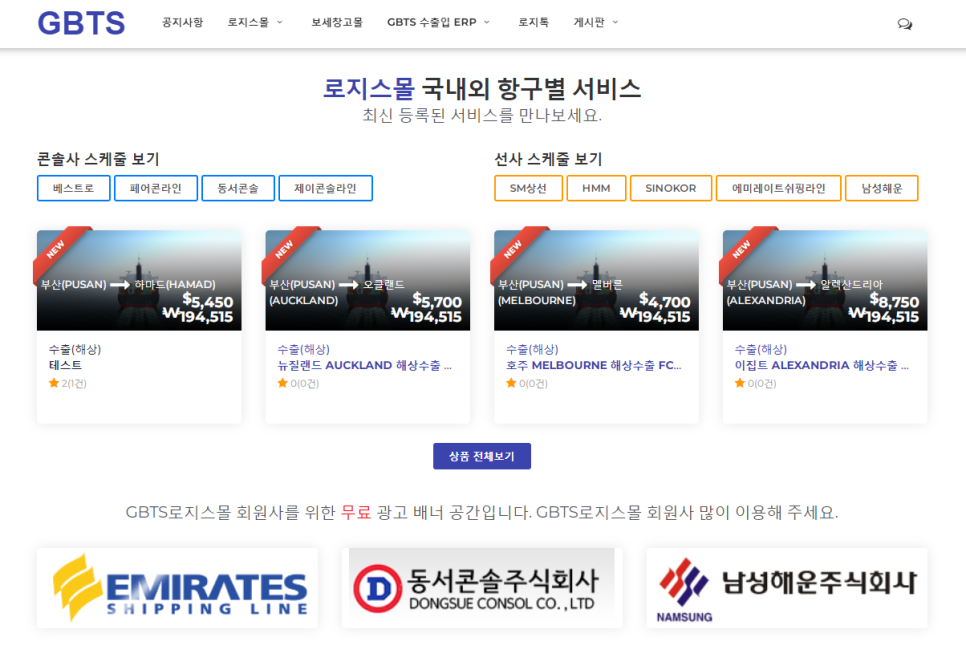
Task: Open 호주 MELBOURNE 해상수출 product link
Action: point(594,365)
